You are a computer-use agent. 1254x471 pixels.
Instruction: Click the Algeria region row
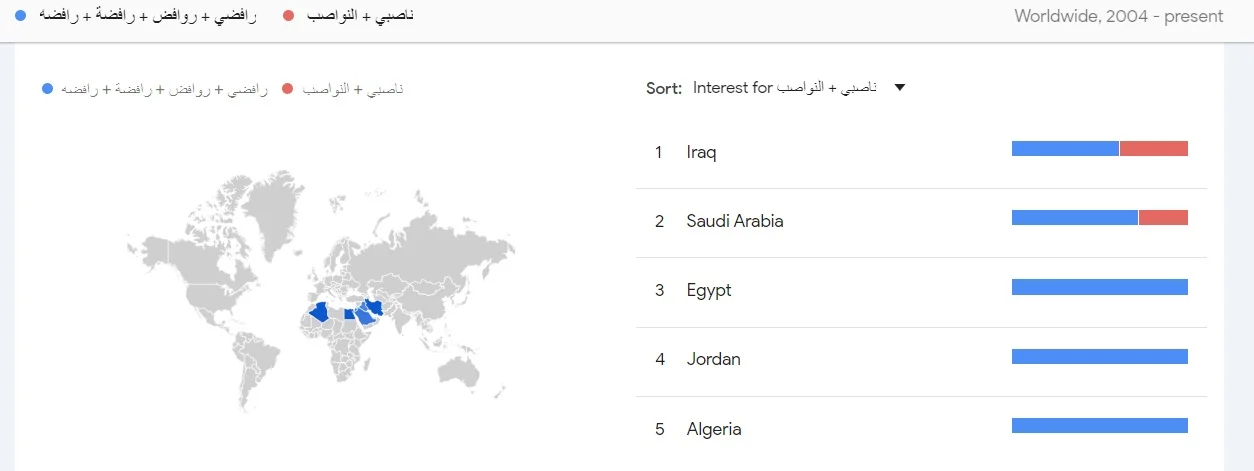pos(714,429)
